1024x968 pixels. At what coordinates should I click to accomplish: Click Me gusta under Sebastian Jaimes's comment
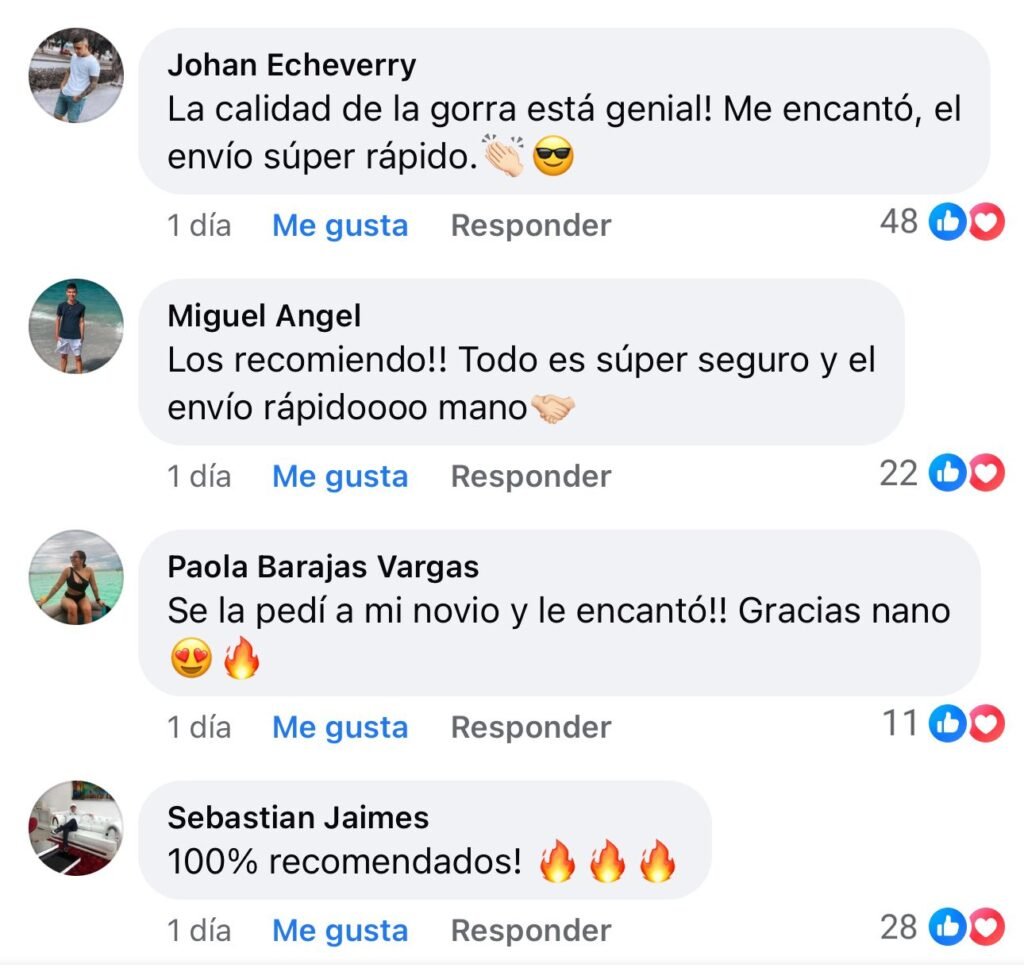(340, 931)
